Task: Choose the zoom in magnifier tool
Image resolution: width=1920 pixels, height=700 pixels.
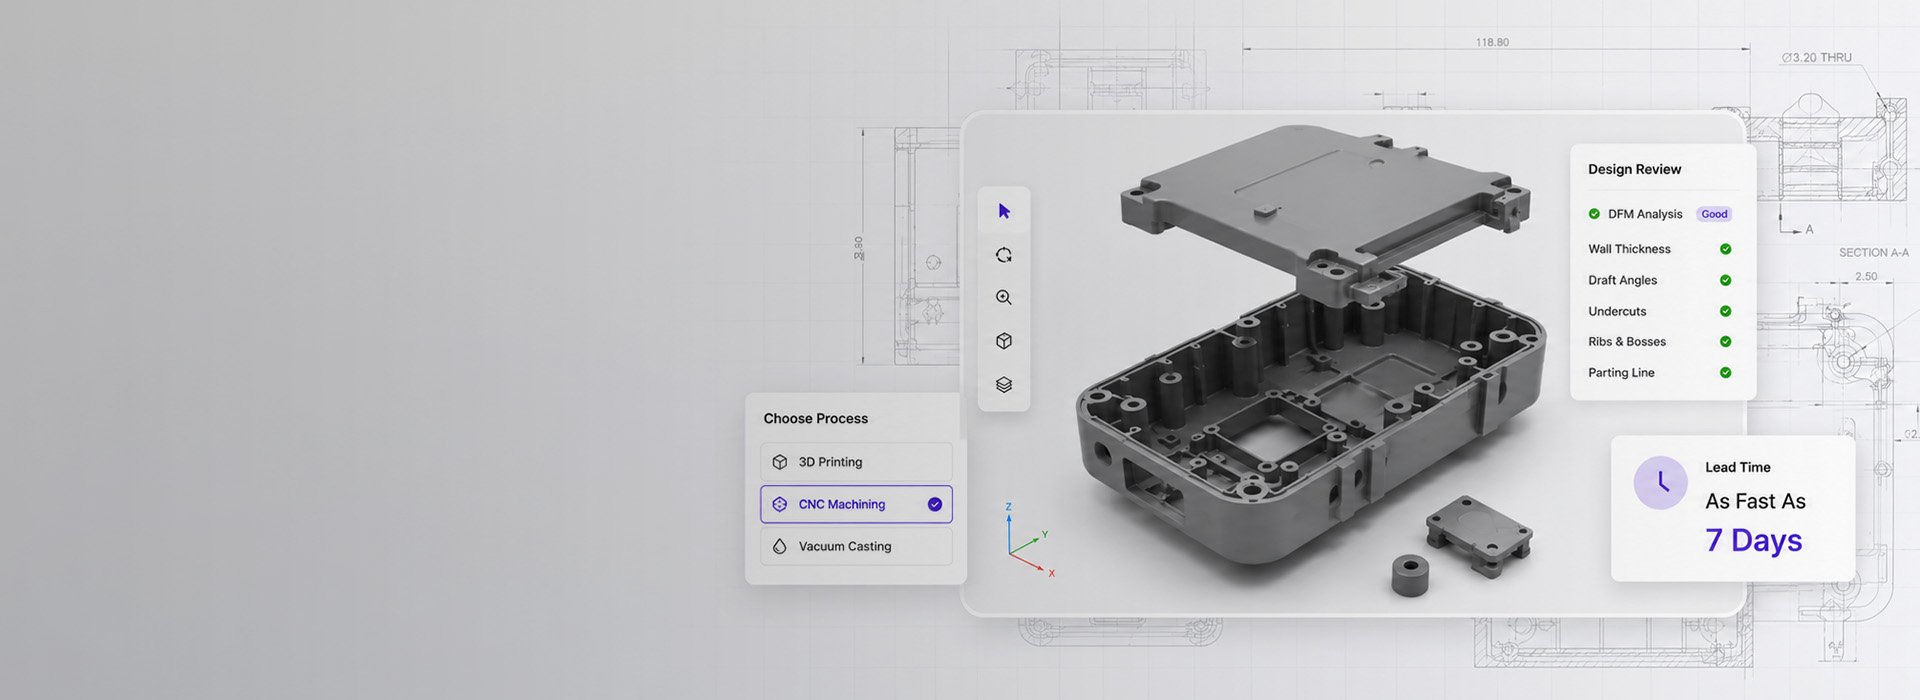Action: 1004,298
